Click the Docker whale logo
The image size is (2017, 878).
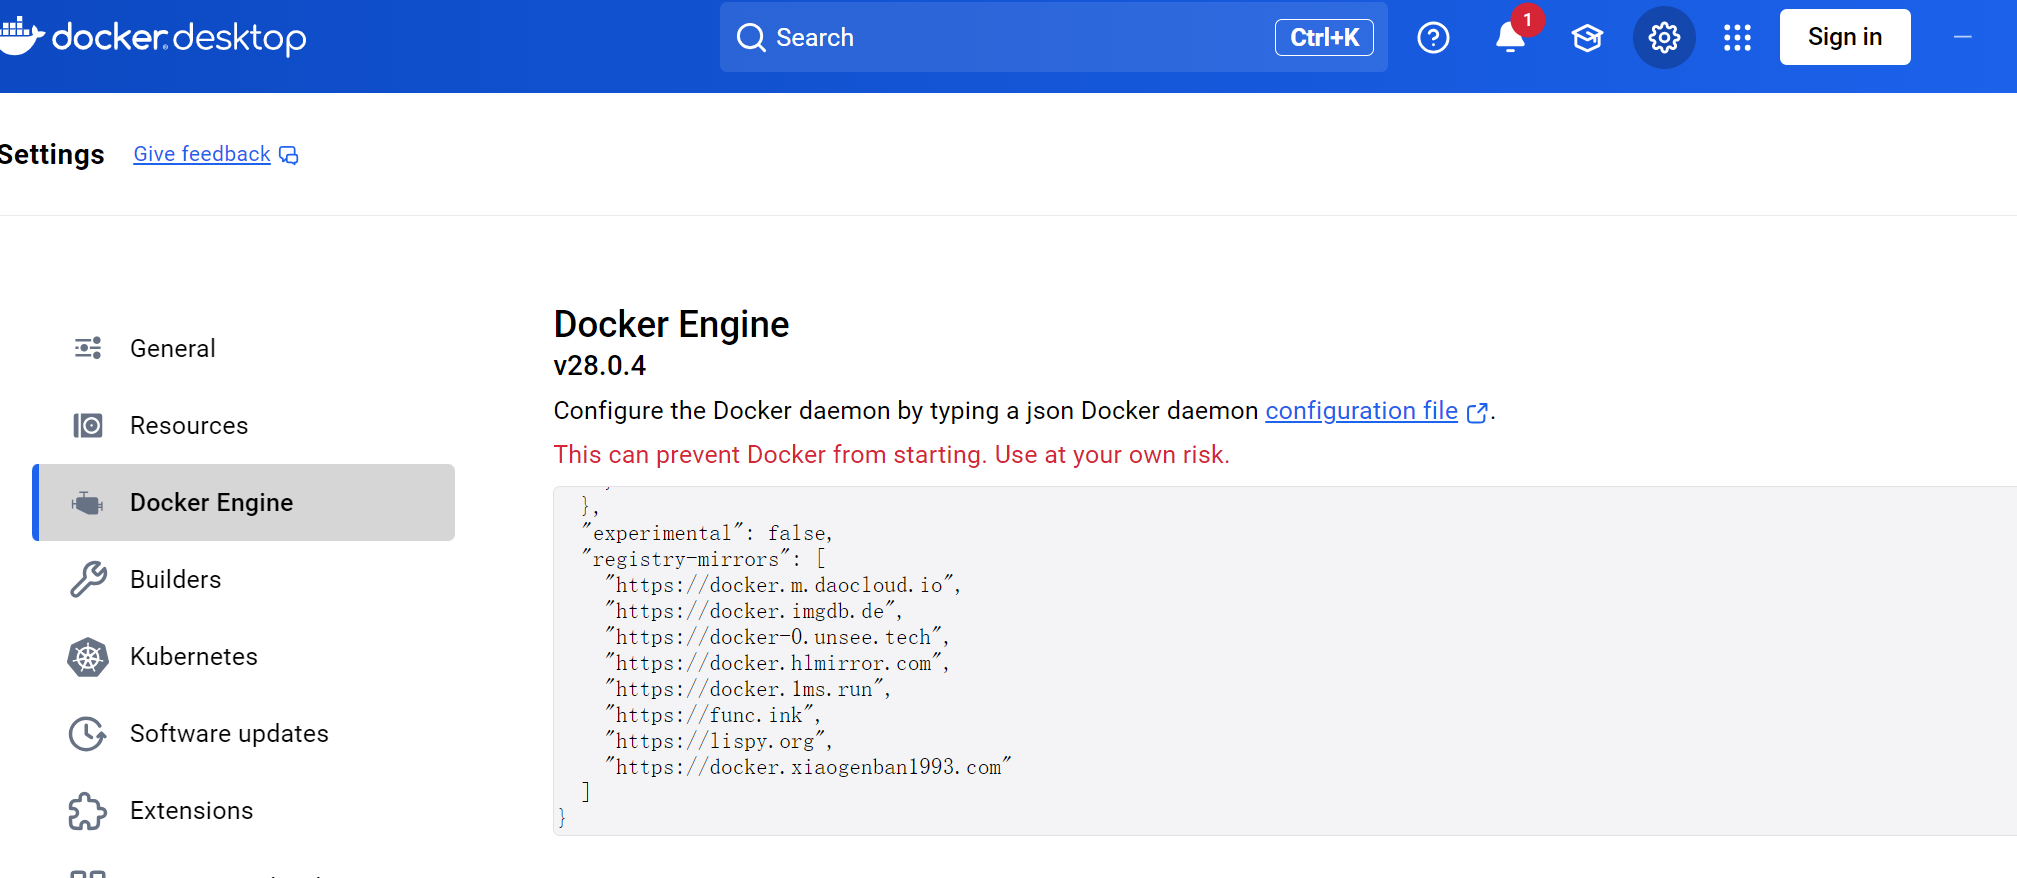(20, 36)
